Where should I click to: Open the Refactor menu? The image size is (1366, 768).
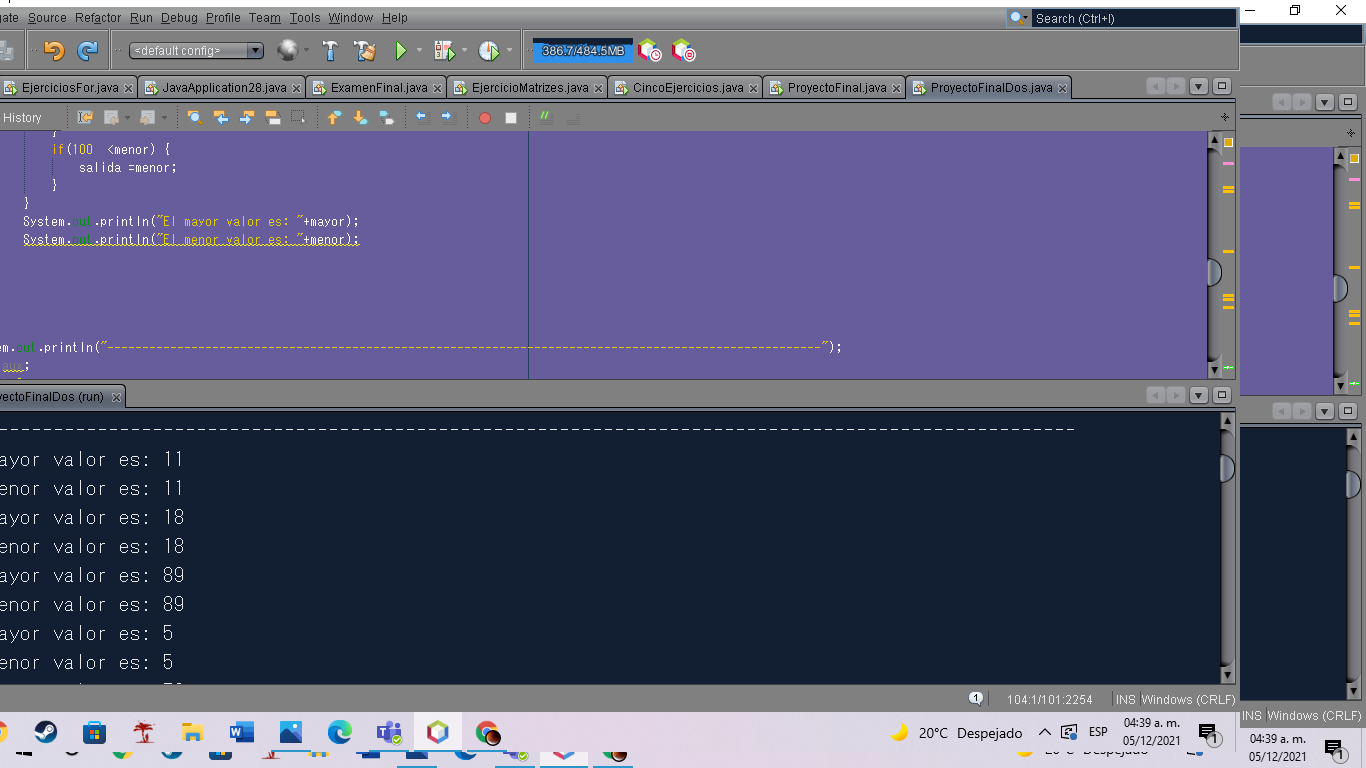[98, 18]
